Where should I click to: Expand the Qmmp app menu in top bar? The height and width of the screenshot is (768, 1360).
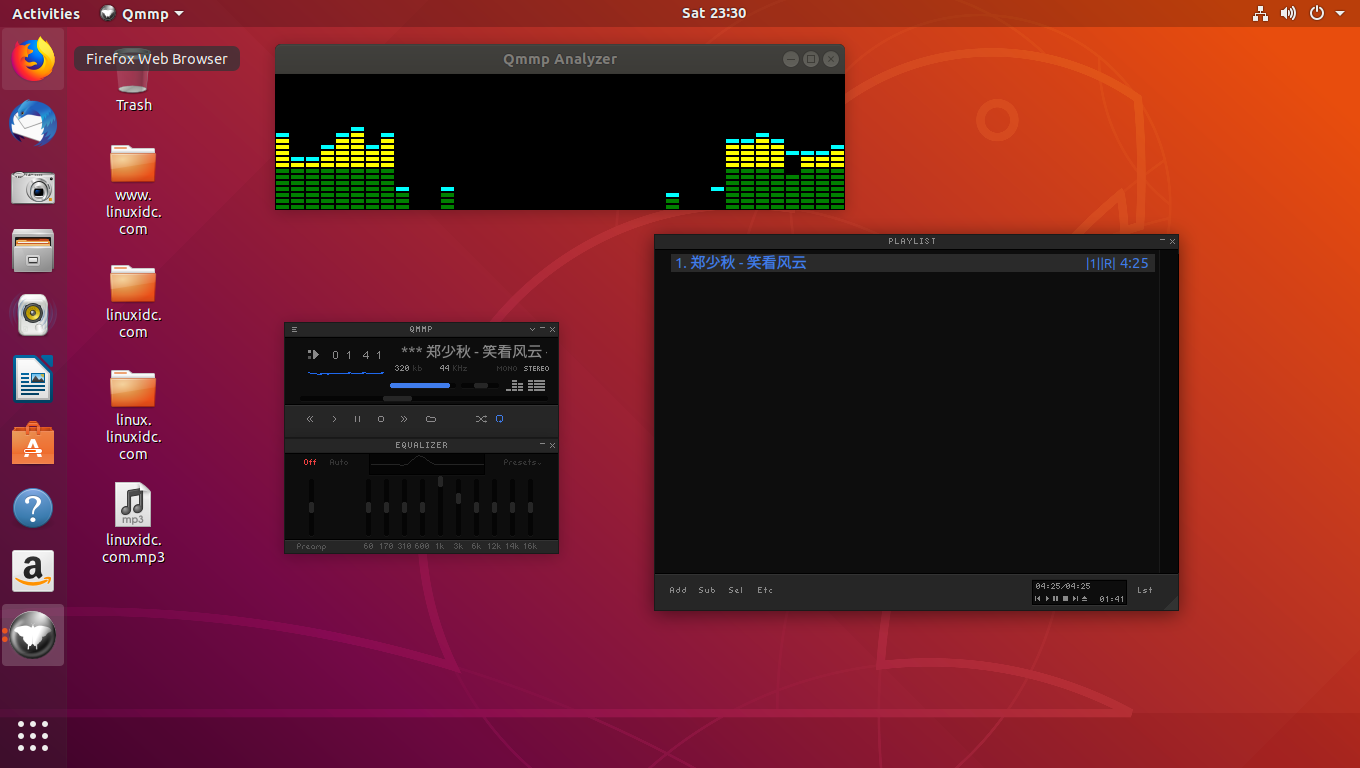click(x=143, y=14)
